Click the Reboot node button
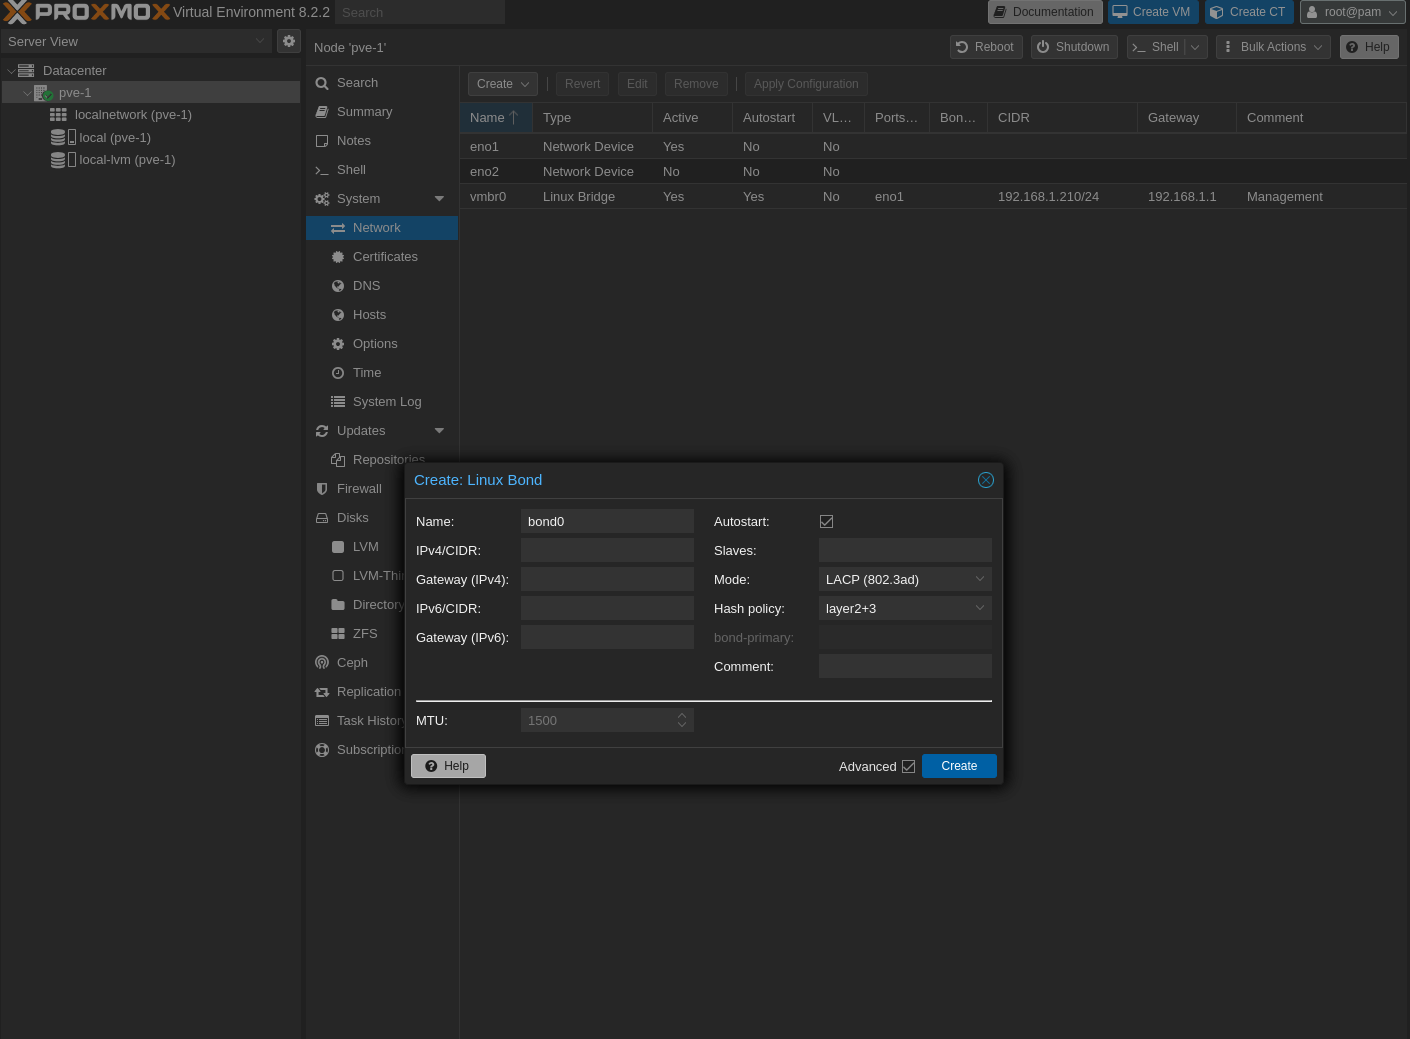Viewport: 1410px width, 1039px height. point(985,47)
